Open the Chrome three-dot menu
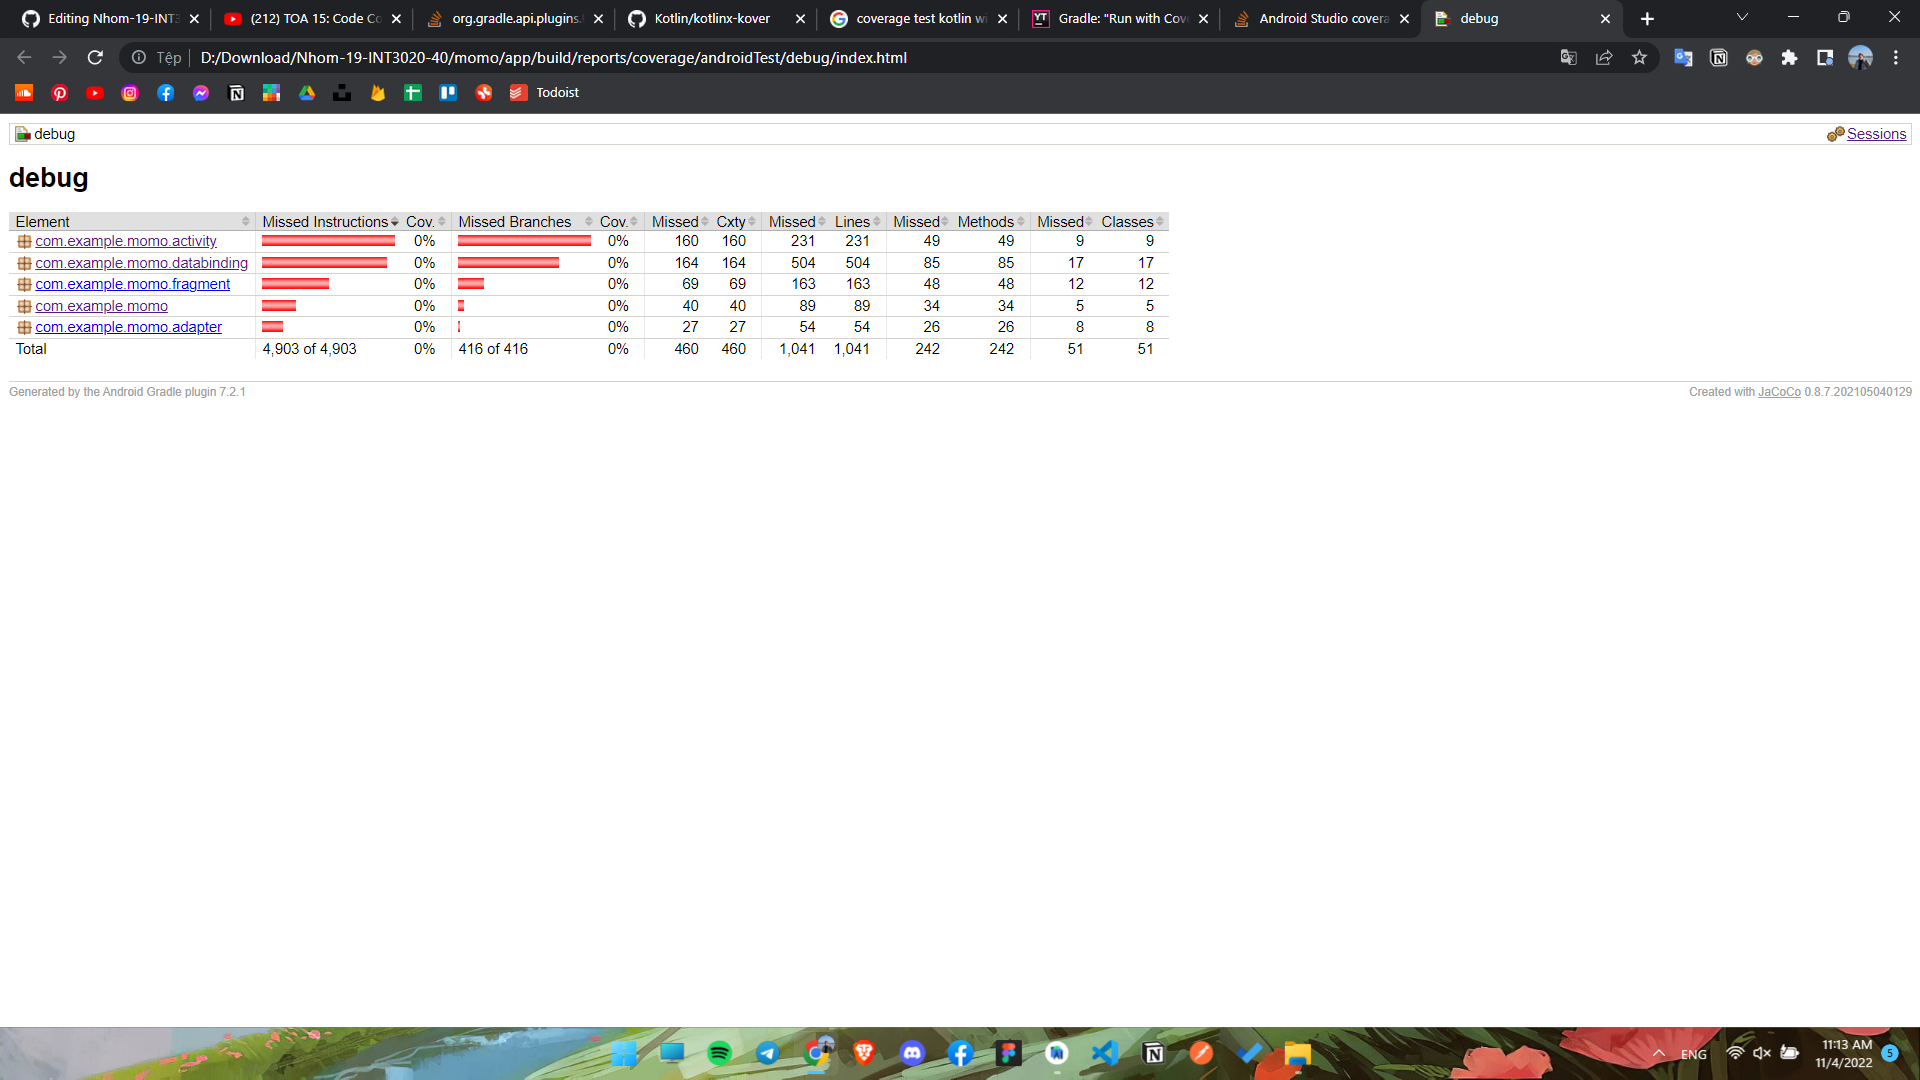Viewport: 1920px width, 1080px height. [1895, 58]
